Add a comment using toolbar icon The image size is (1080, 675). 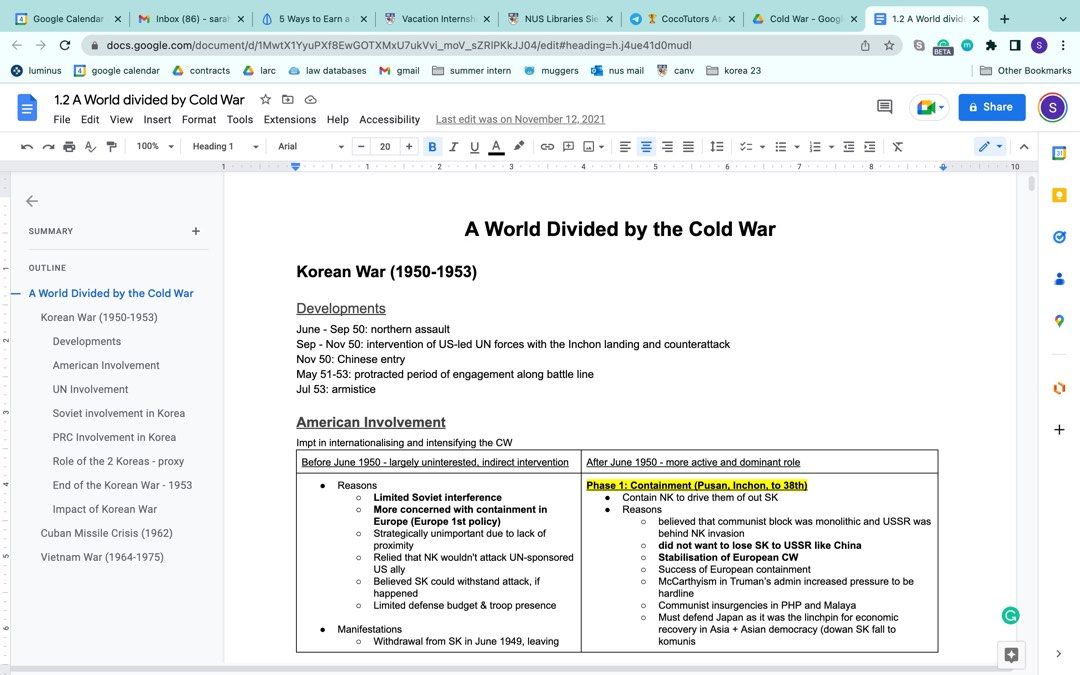pyautogui.click(x=568, y=146)
